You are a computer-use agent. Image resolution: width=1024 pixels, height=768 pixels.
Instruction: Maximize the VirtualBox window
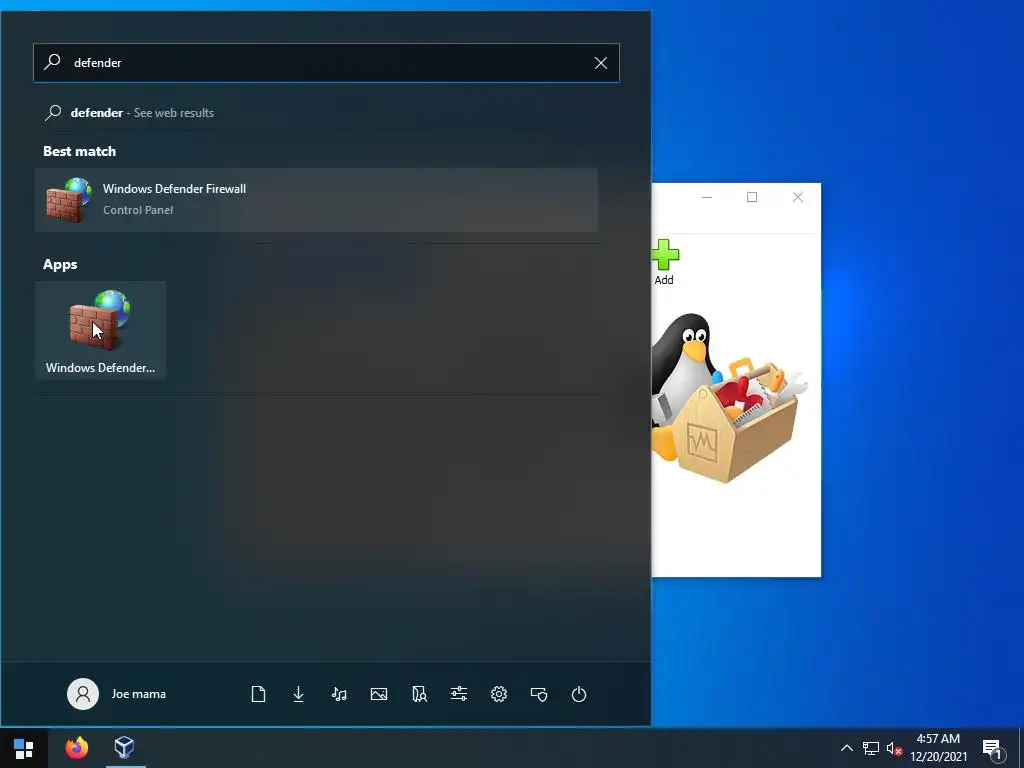752,197
